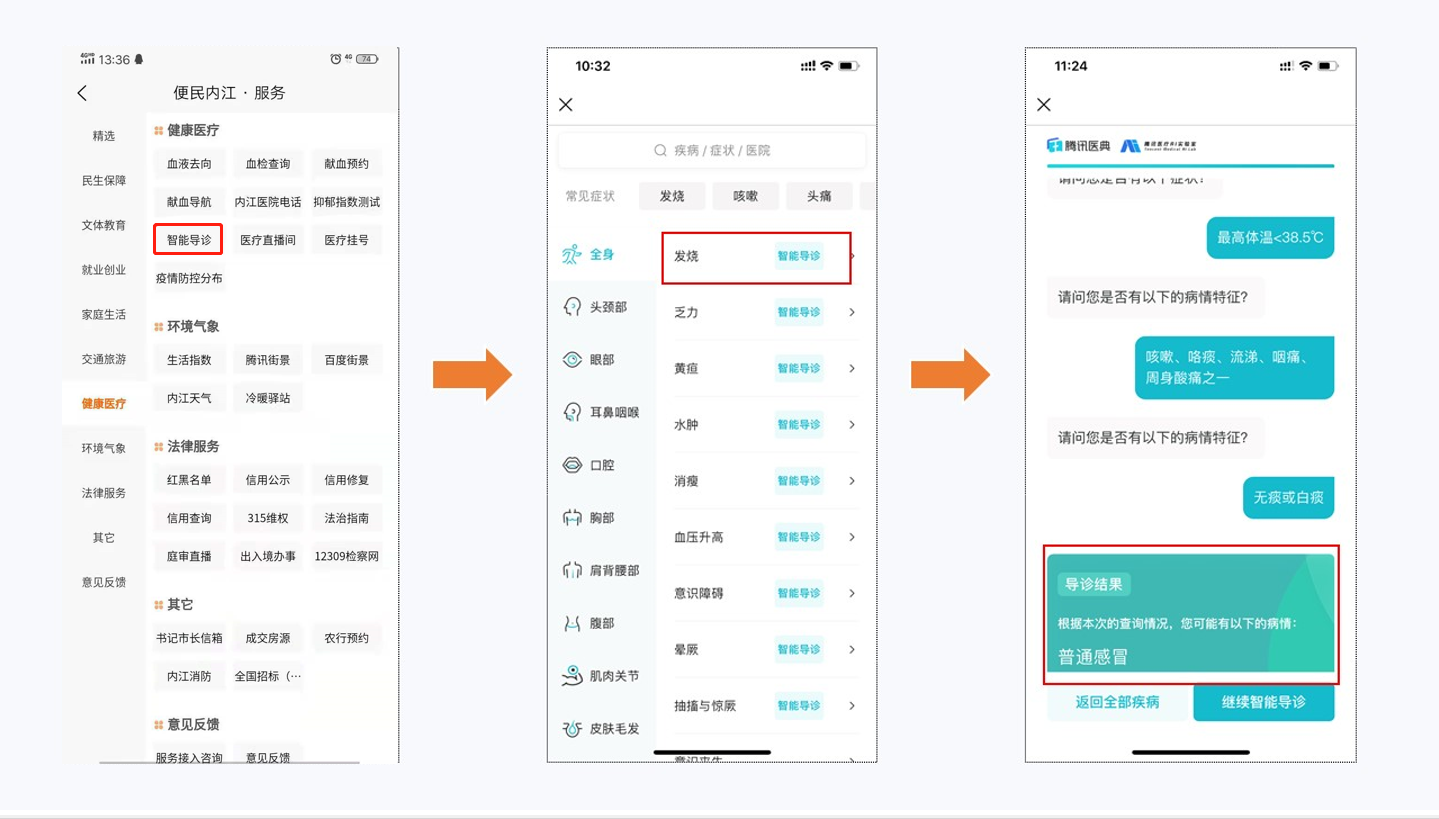1439x819 pixels.
Task: Click 无痰或白痰 answer bubble
Action: click(1289, 497)
